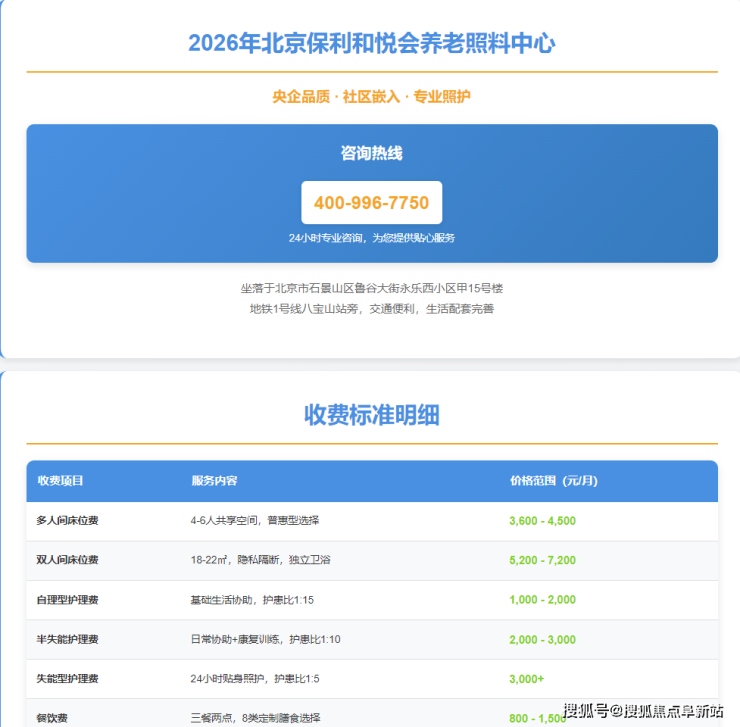The width and height of the screenshot is (740, 727).
Task: Click the 咨询热线 heading
Action: point(371,154)
